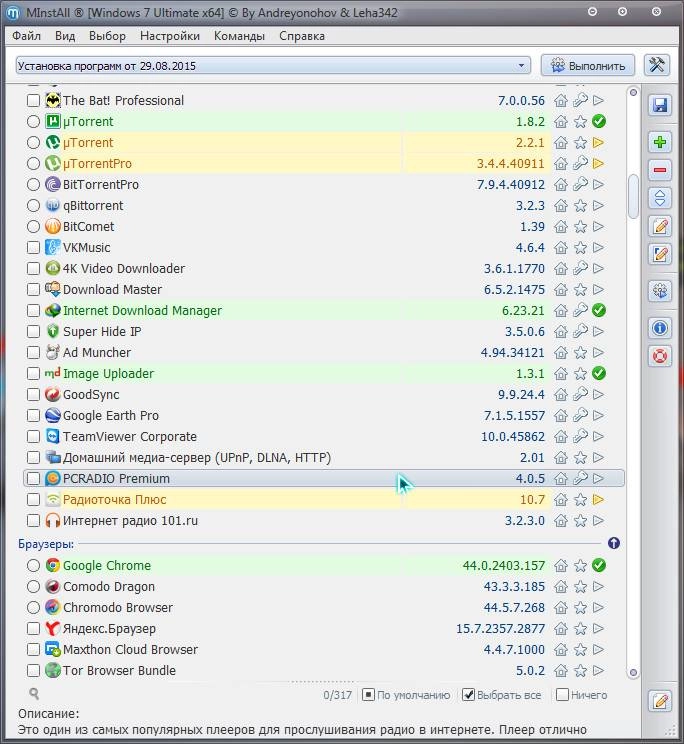Click the key icon in GoodSync row
This screenshot has height=744, width=684.
coord(580,394)
